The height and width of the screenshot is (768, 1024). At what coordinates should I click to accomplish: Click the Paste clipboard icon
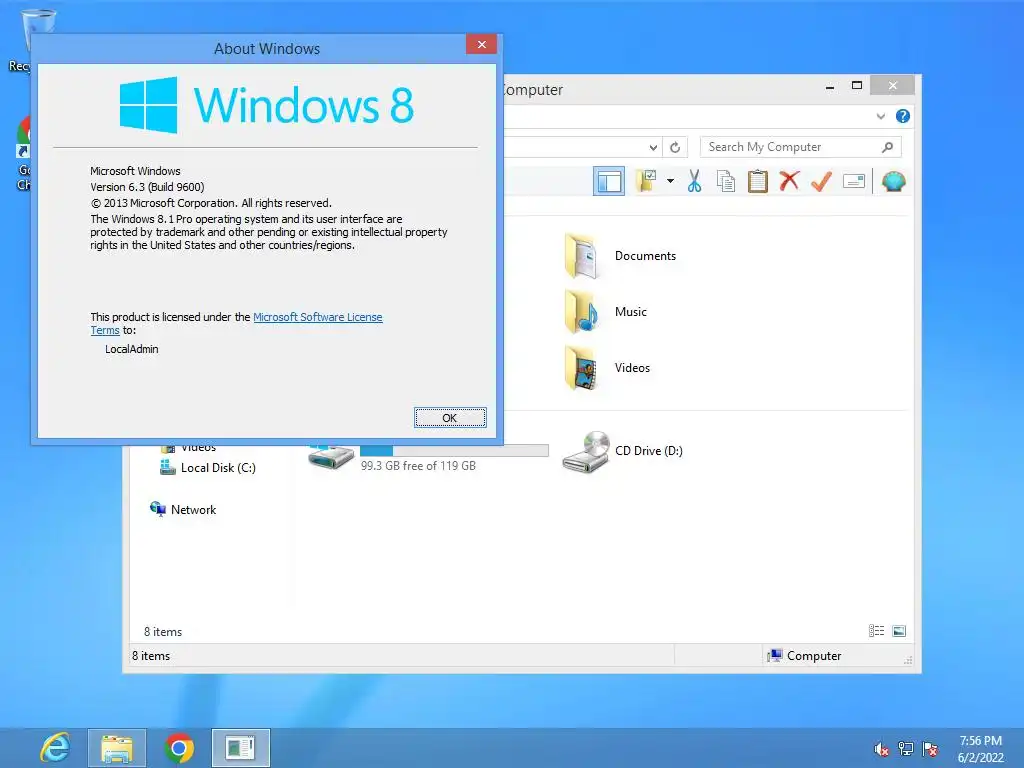tap(758, 181)
